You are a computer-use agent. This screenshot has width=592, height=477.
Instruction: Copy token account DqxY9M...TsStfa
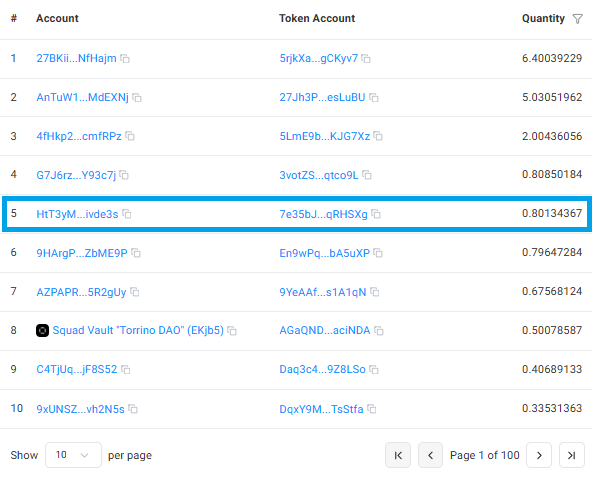pyautogui.click(x=372, y=409)
